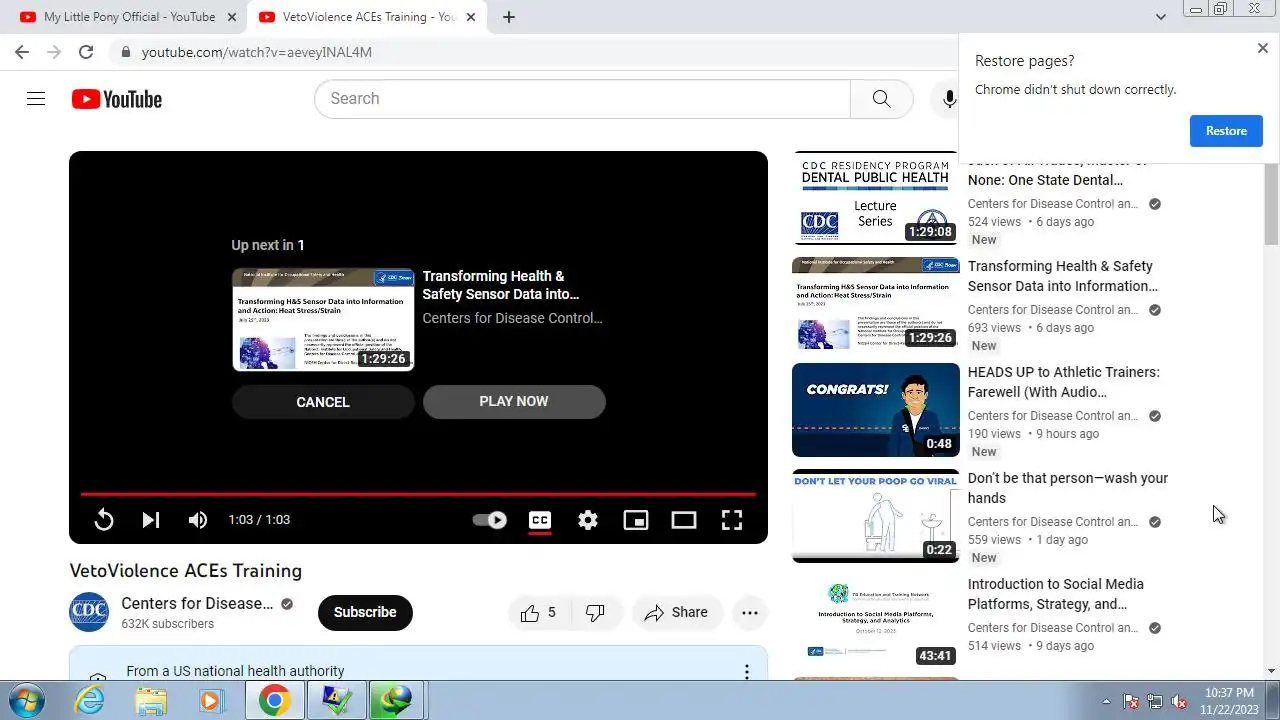Open Windows Media Player in the taskbar
Image resolution: width=1280 pixels, height=720 pixels.
click(210, 700)
